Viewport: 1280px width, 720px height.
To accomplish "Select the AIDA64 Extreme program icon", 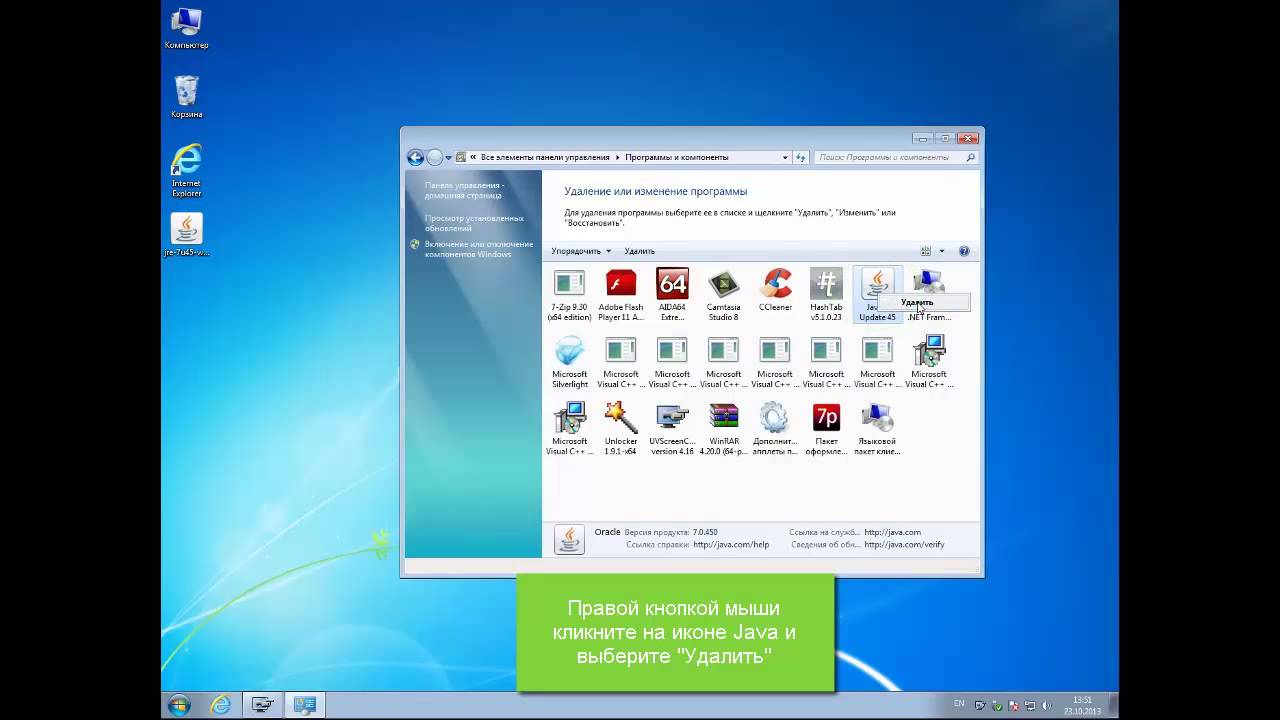I will coord(672,294).
